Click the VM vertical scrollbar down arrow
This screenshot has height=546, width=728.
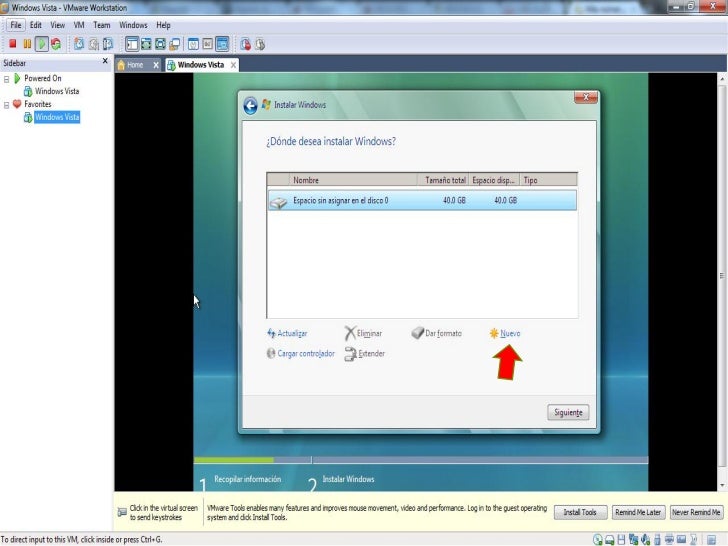tap(722, 485)
